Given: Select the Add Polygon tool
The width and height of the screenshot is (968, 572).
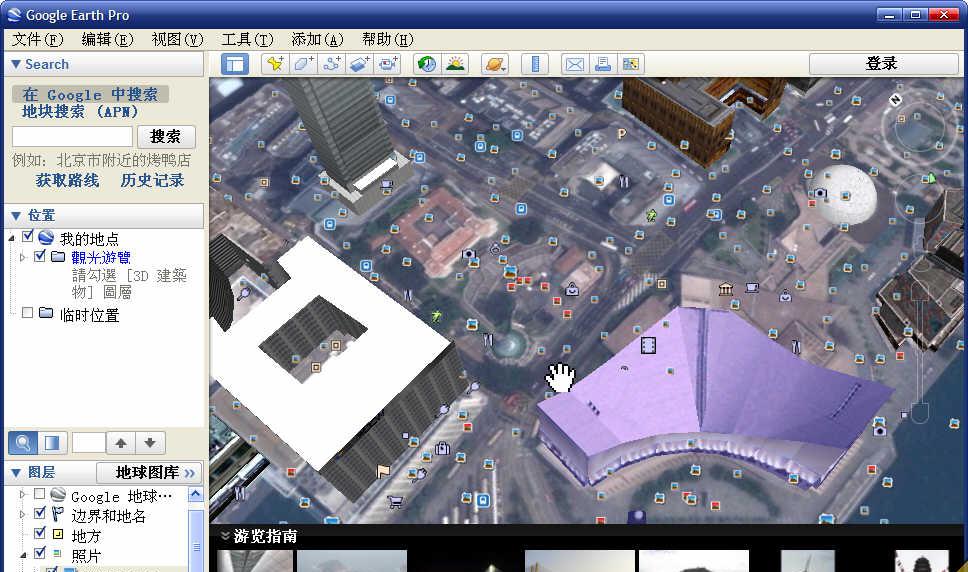Looking at the screenshot, I should (303, 64).
